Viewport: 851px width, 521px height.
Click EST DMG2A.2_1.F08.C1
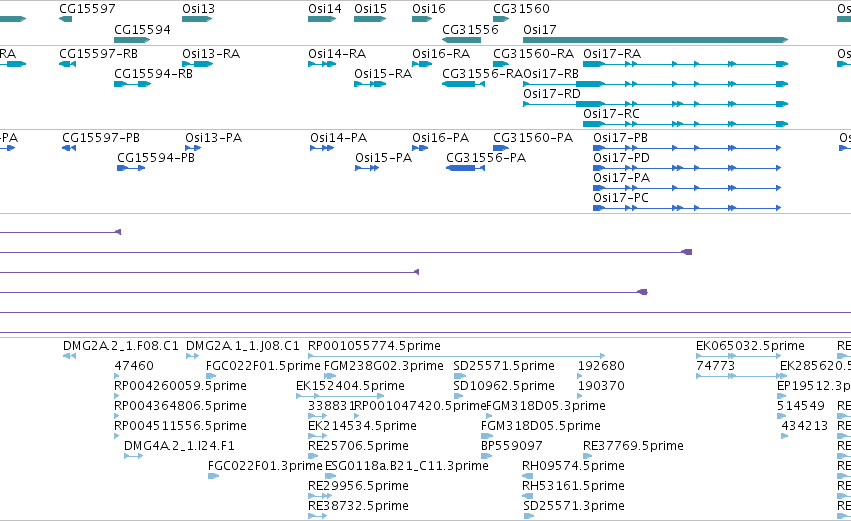point(120,346)
